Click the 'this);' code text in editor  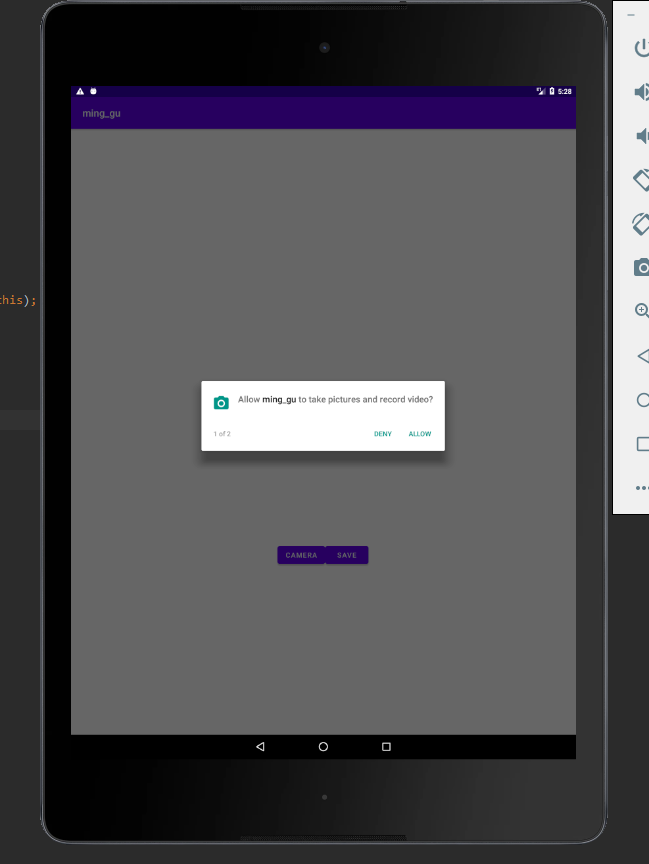coord(18,300)
